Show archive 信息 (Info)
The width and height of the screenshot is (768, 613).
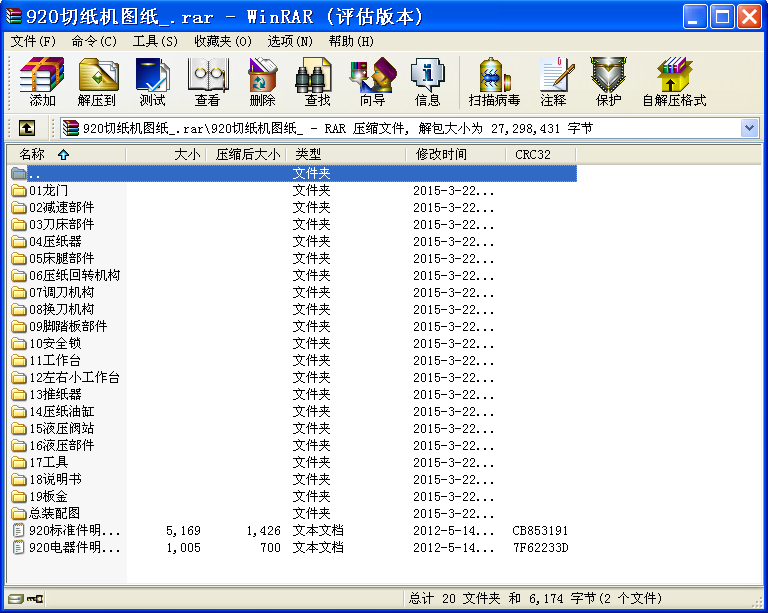(428, 81)
